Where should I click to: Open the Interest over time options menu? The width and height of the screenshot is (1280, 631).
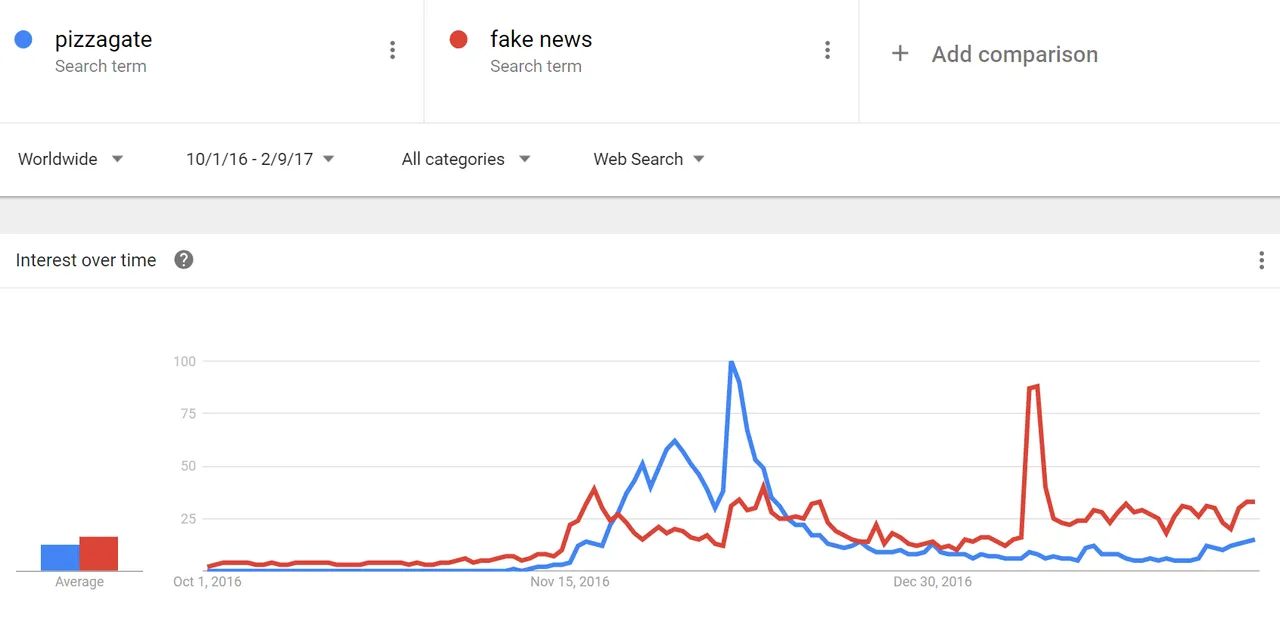point(1261,261)
